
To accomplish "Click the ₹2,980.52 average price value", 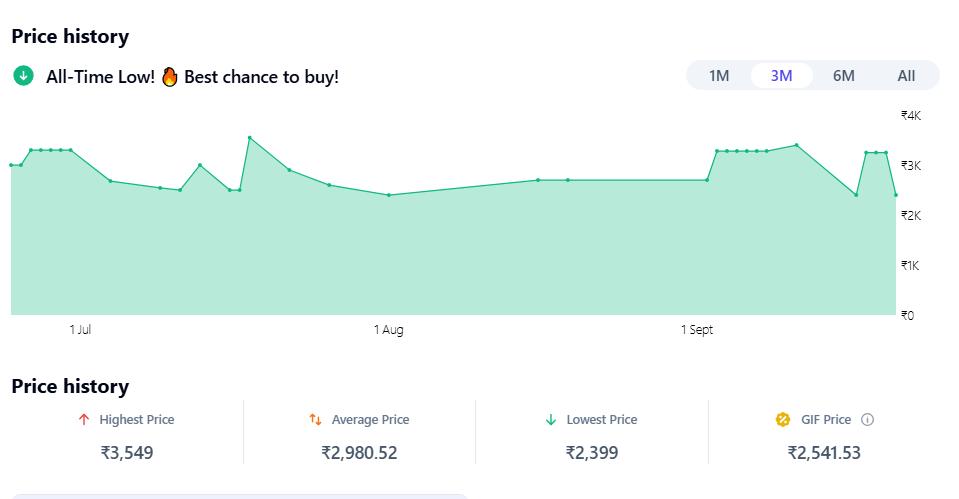I will click(x=359, y=453).
